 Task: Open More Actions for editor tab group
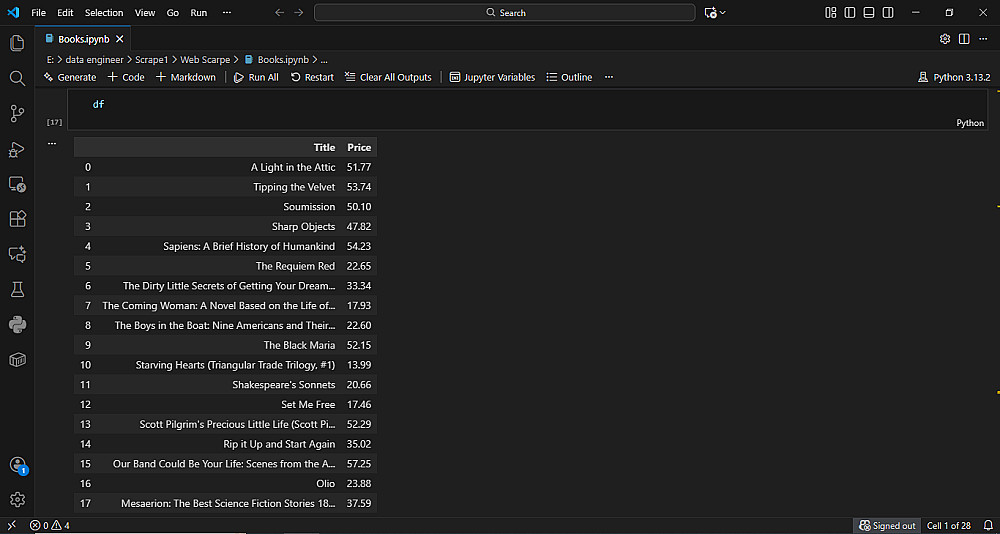click(x=983, y=39)
